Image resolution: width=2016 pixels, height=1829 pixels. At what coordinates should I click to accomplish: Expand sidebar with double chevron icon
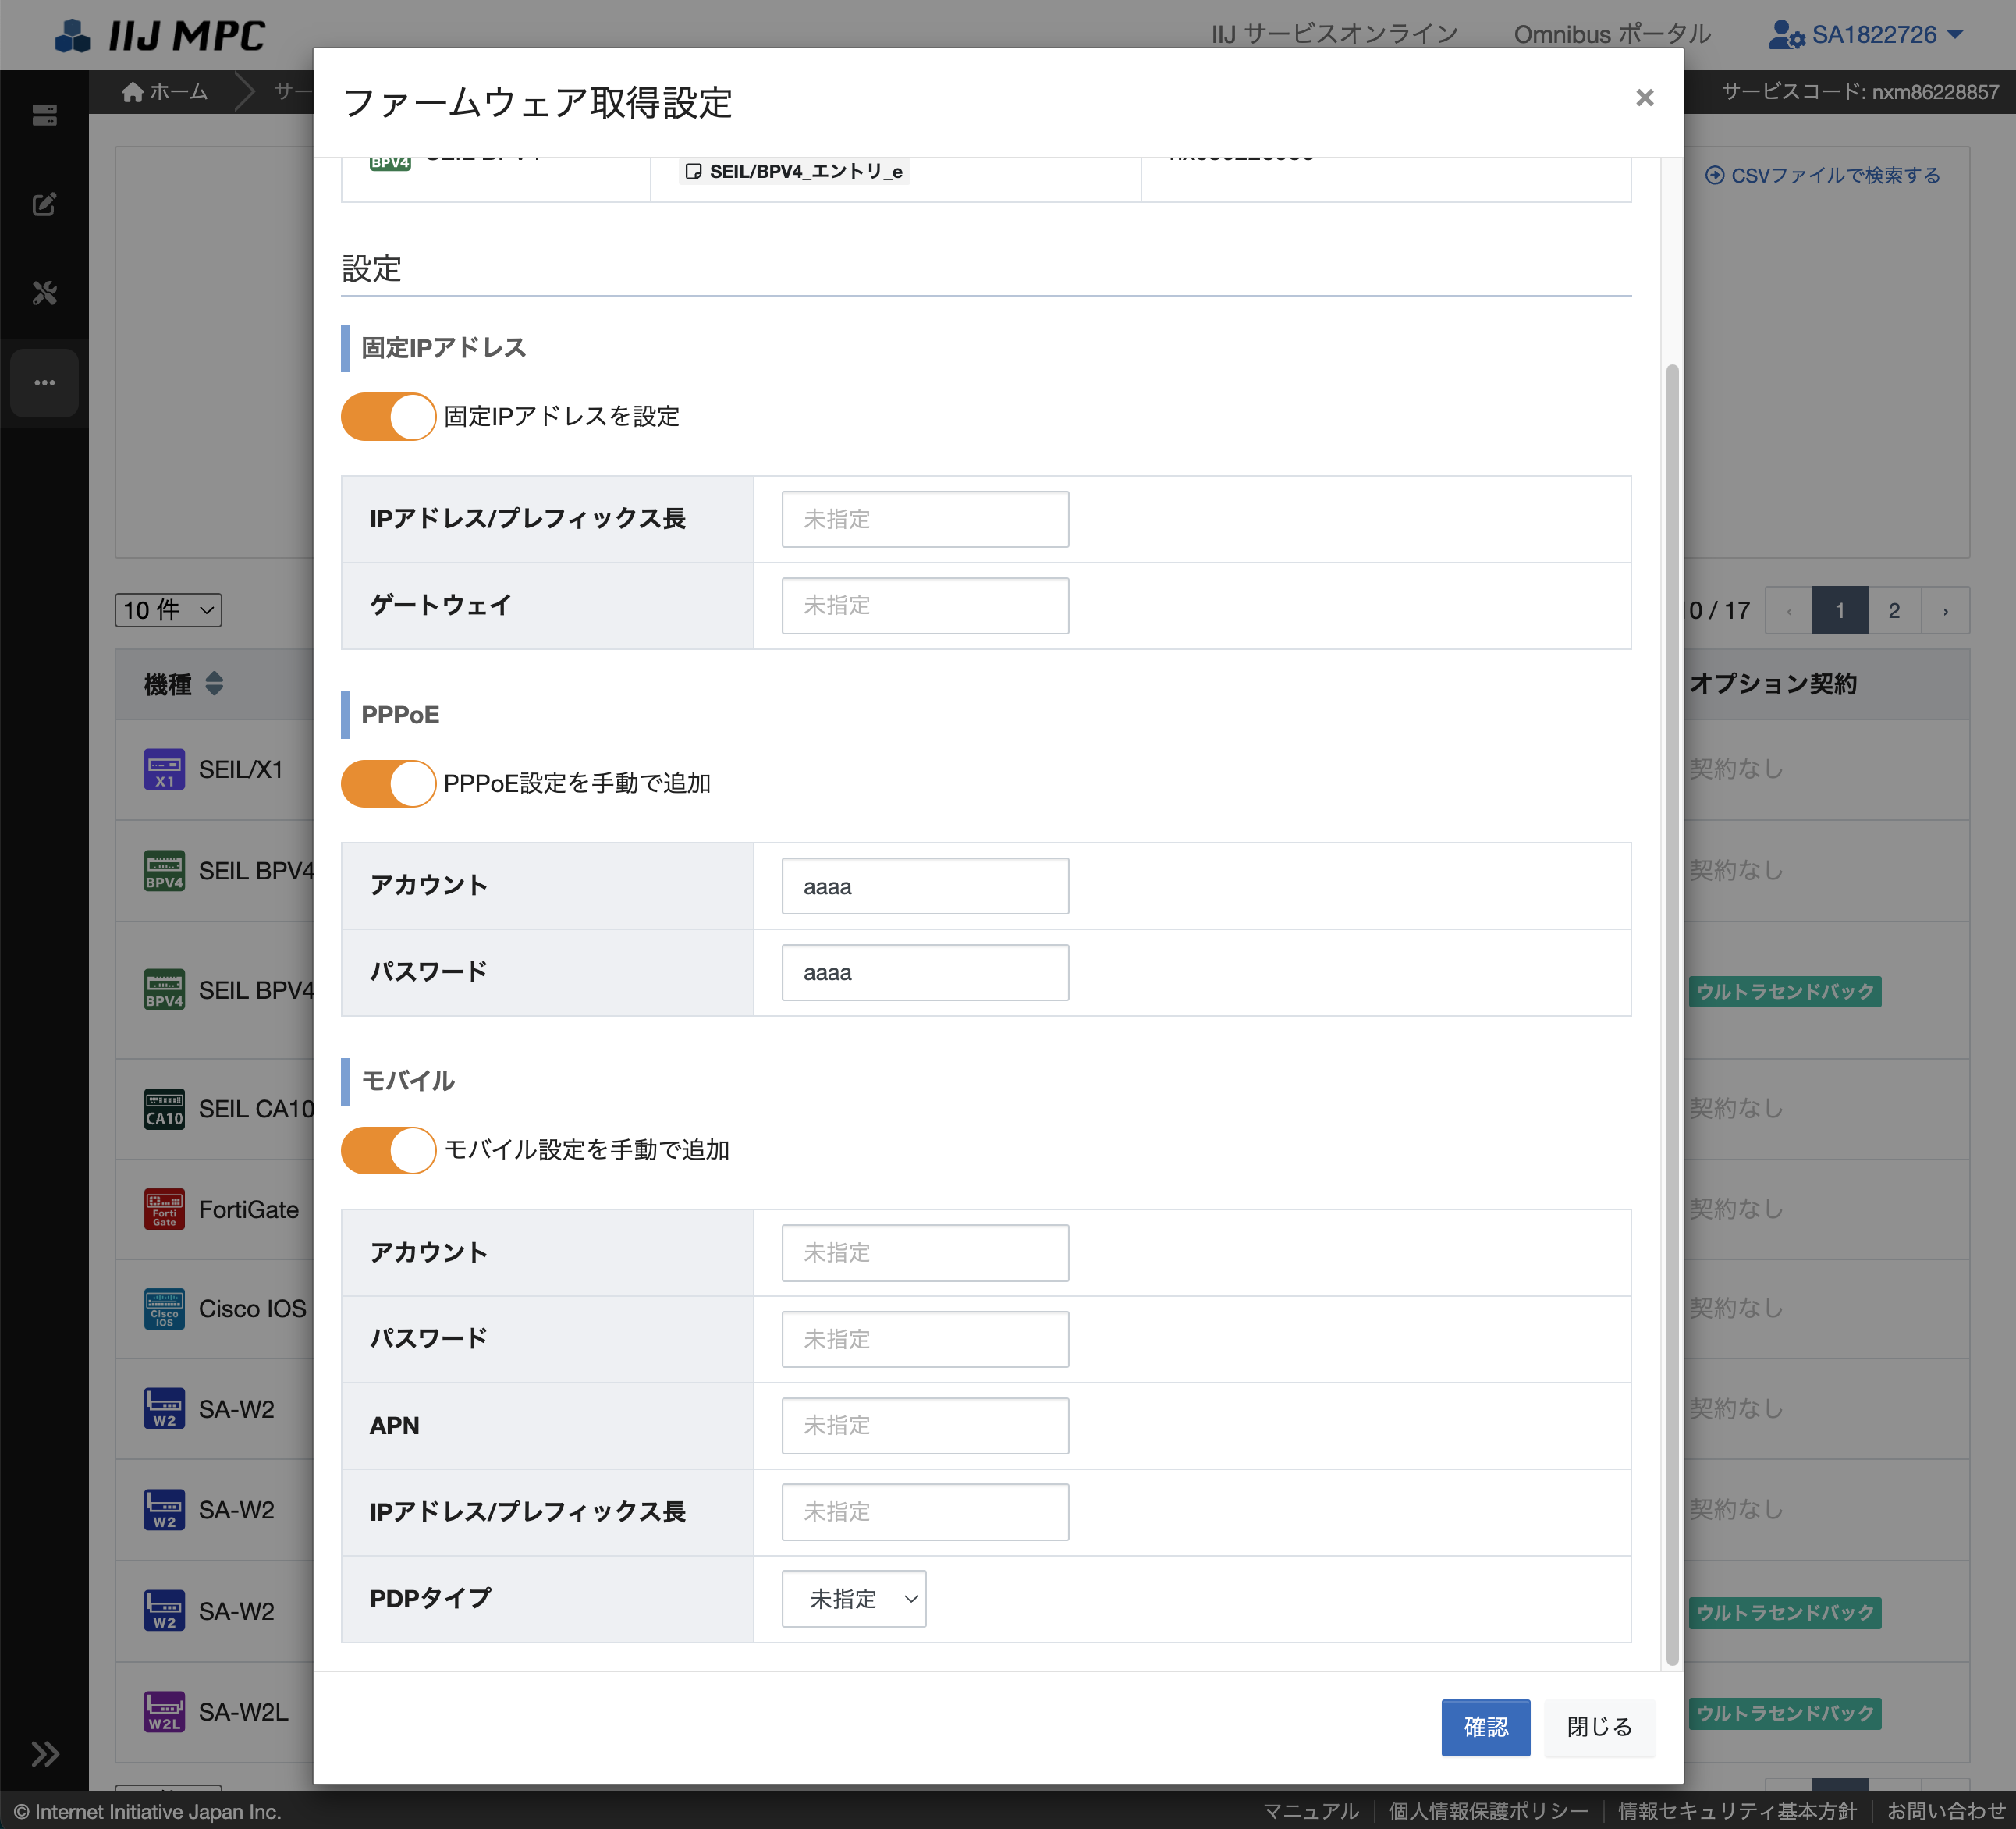tap(44, 1753)
